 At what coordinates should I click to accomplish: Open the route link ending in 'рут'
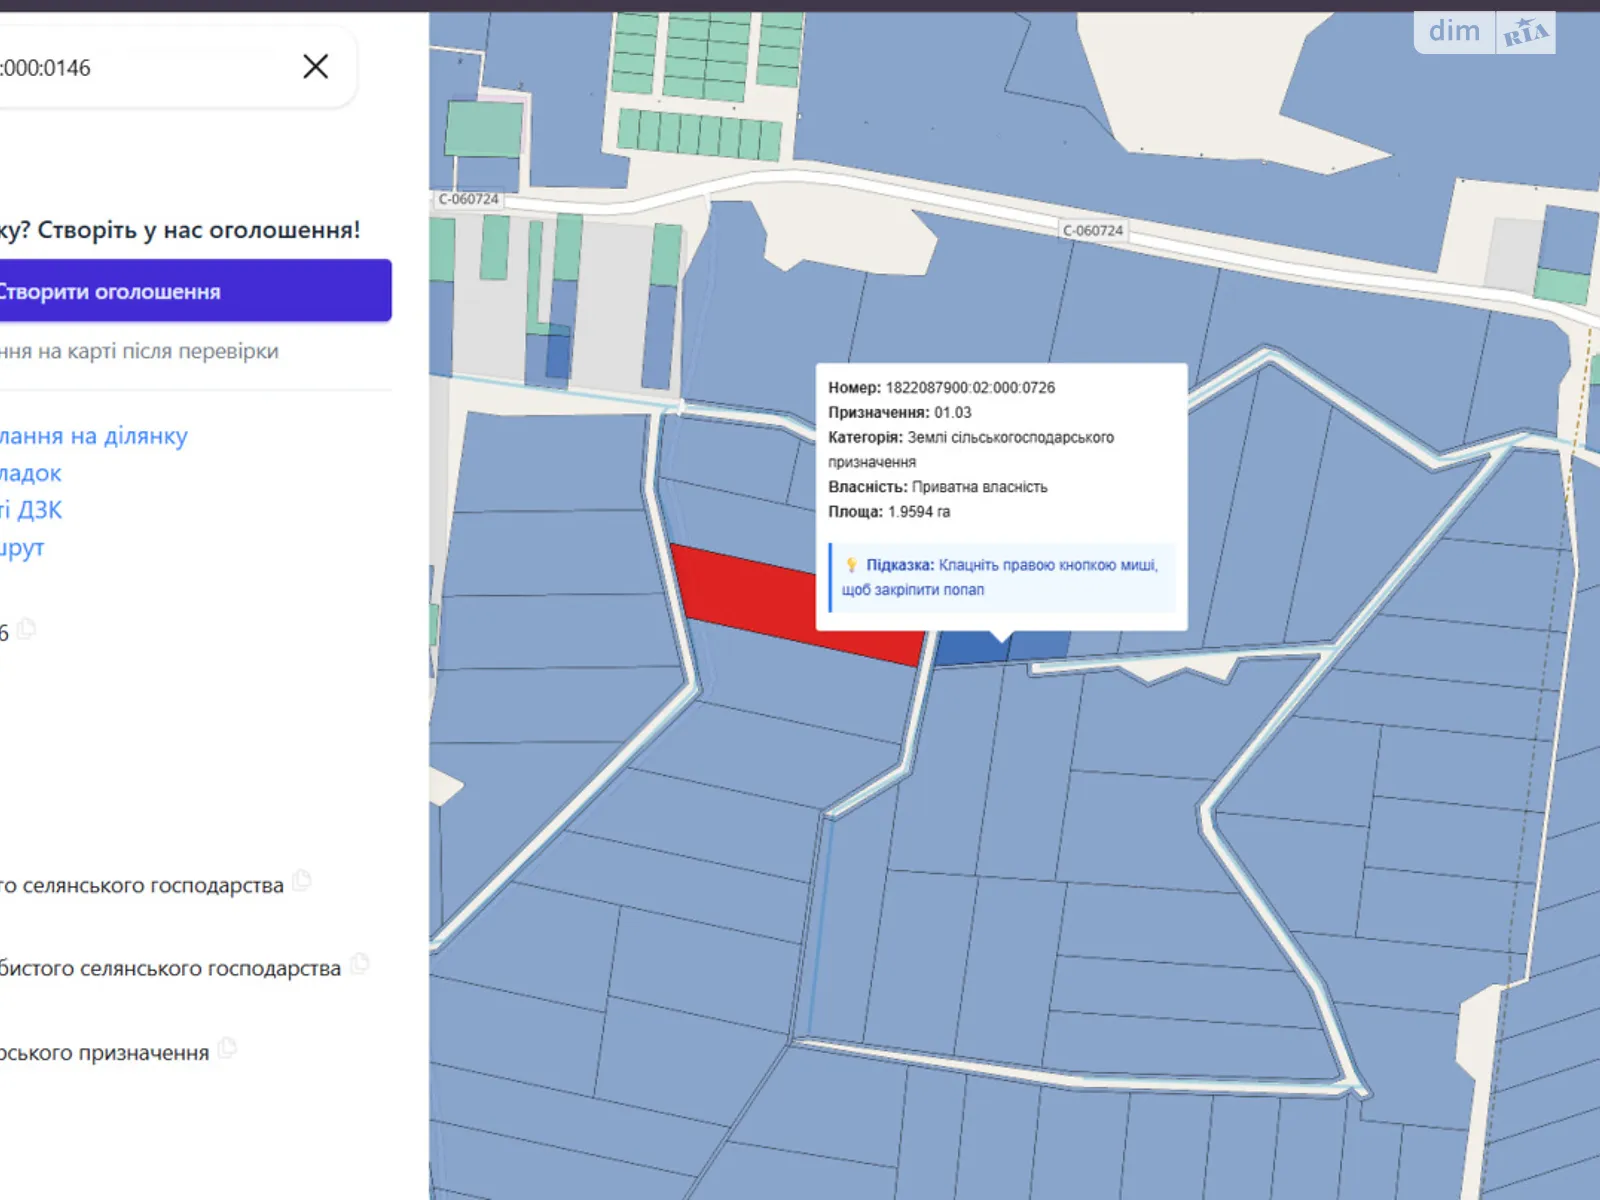coord(22,548)
